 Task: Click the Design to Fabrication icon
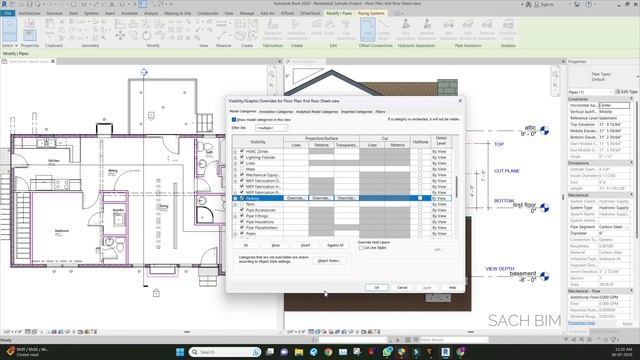coord(273,29)
